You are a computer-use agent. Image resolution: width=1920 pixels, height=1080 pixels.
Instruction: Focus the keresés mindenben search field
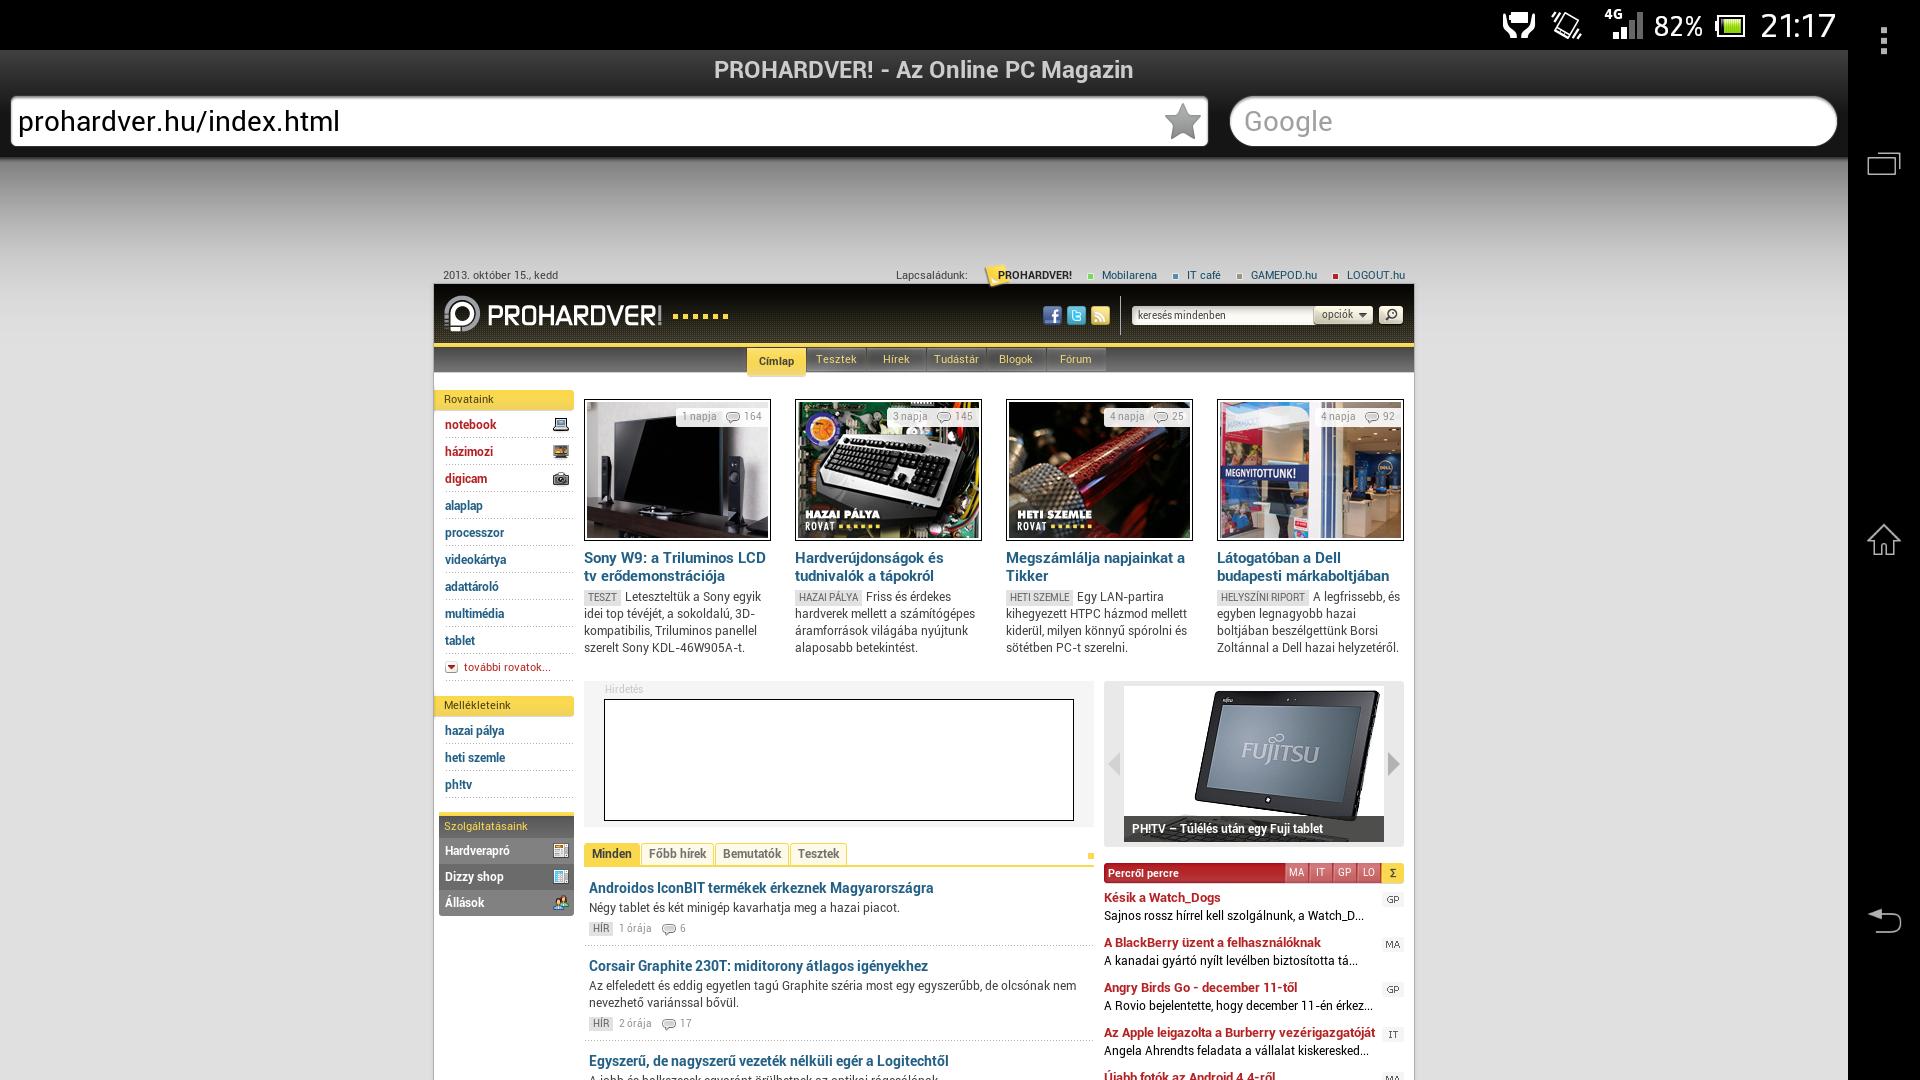click(x=1222, y=315)
